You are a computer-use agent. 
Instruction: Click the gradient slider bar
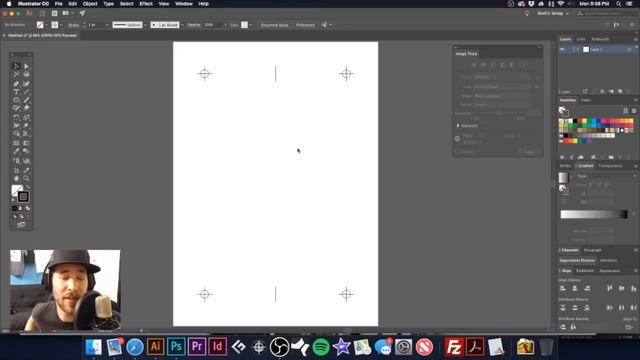(594, 214)
